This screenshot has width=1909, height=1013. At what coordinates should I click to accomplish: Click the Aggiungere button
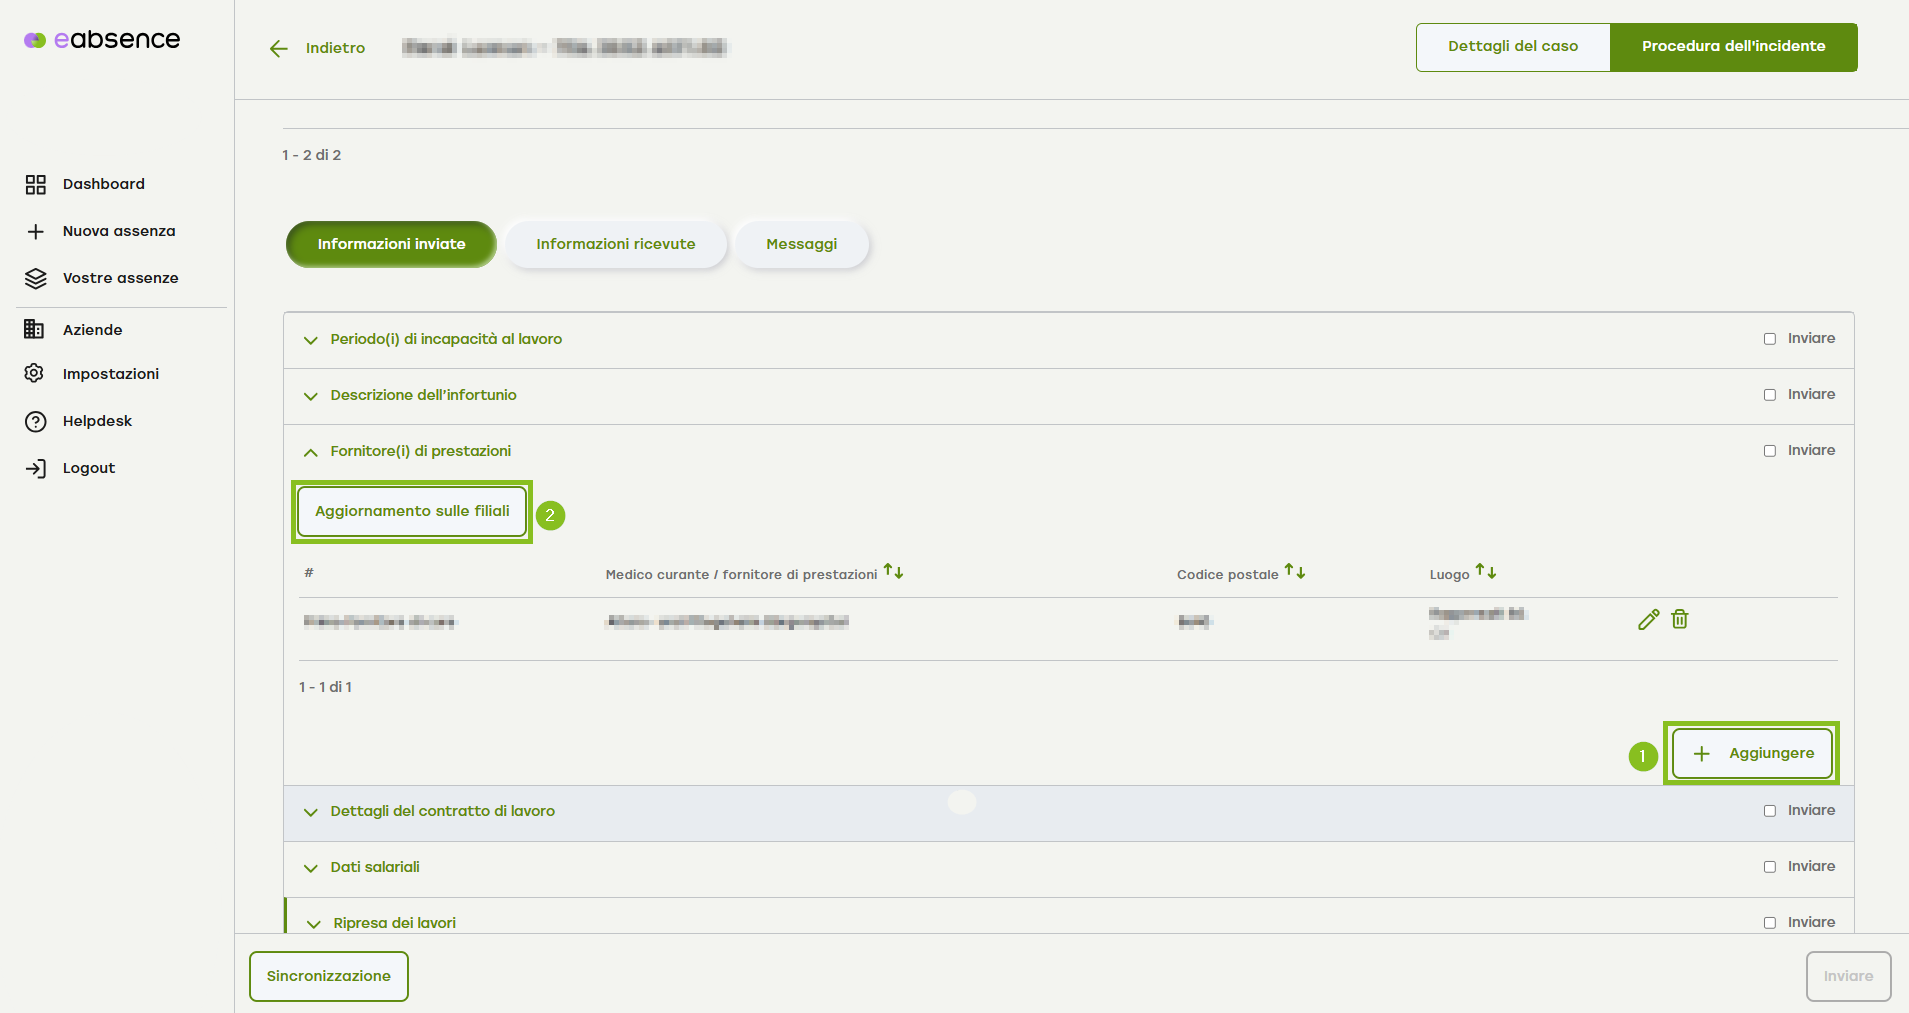[x=1752, y=753]
